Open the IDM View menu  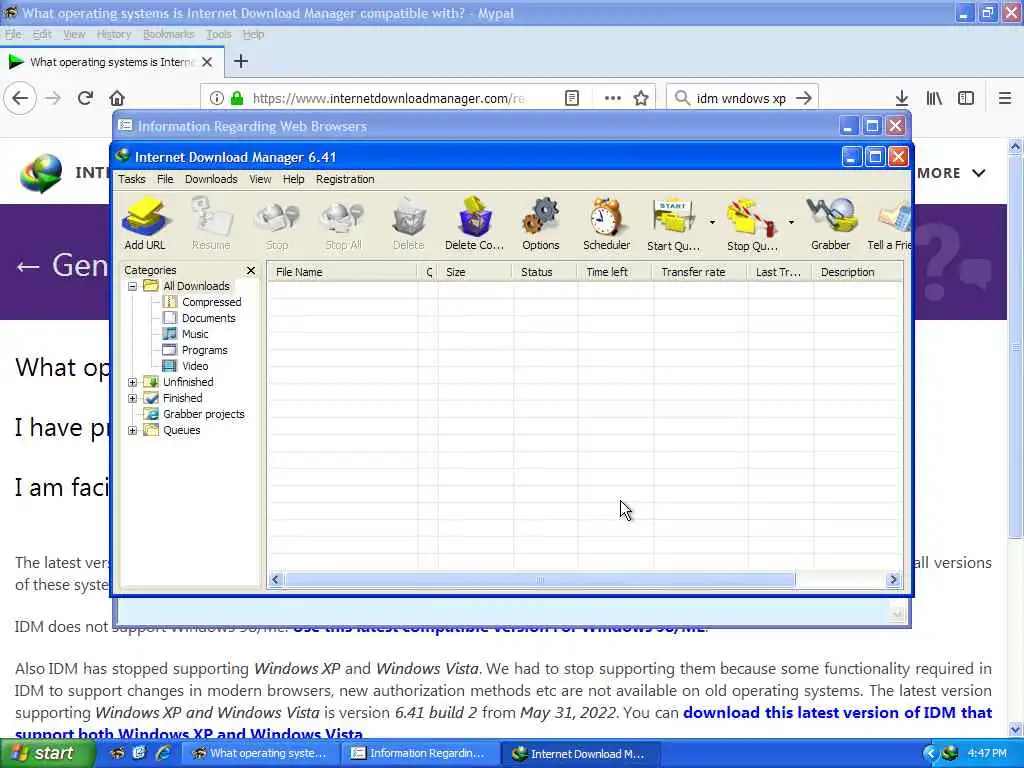click(260, 179)
